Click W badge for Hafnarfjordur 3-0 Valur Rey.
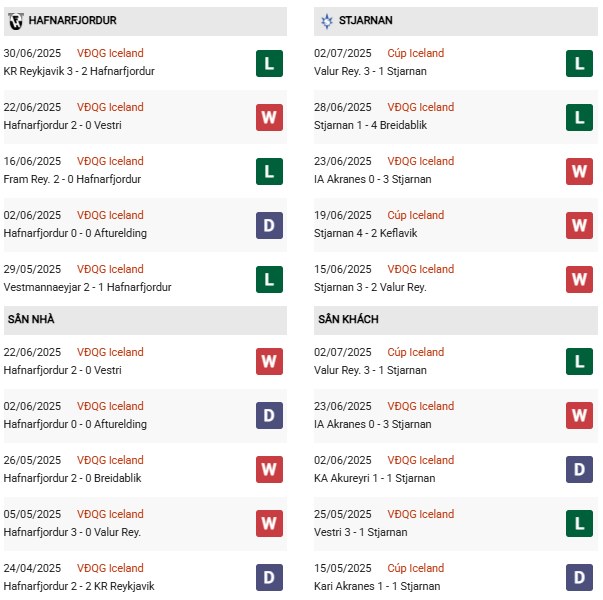 [269, 524]
